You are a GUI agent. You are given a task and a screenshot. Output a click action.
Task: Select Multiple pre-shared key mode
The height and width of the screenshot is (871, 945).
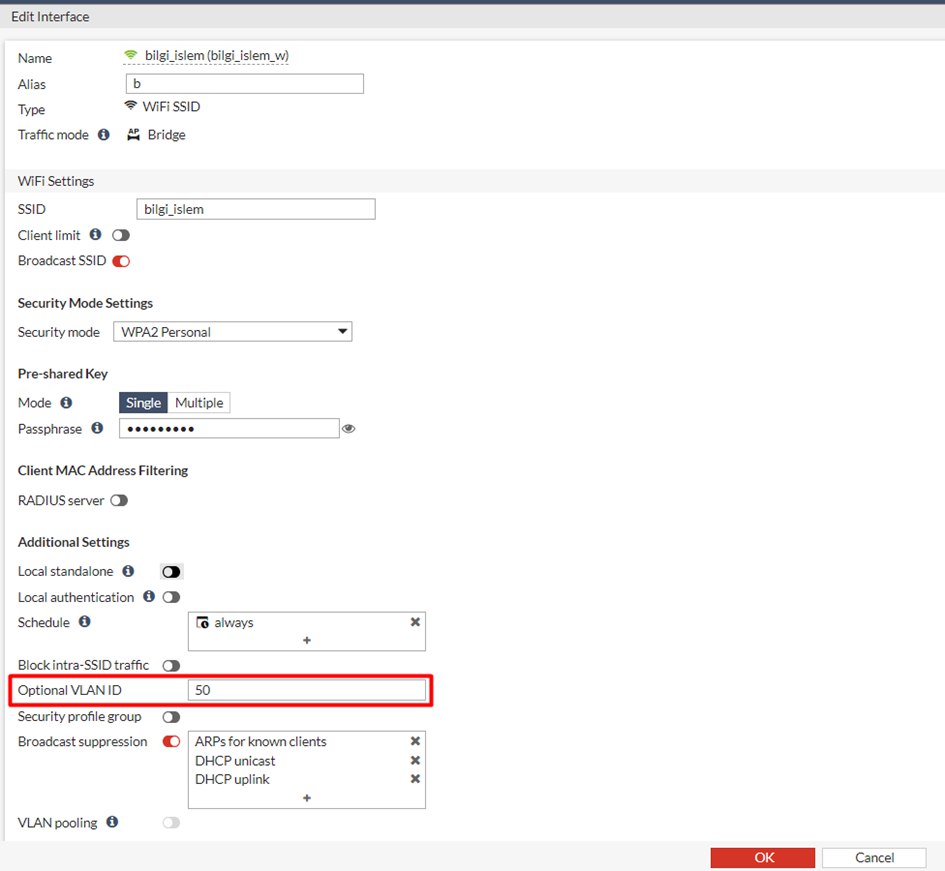[x=199, y=403]
